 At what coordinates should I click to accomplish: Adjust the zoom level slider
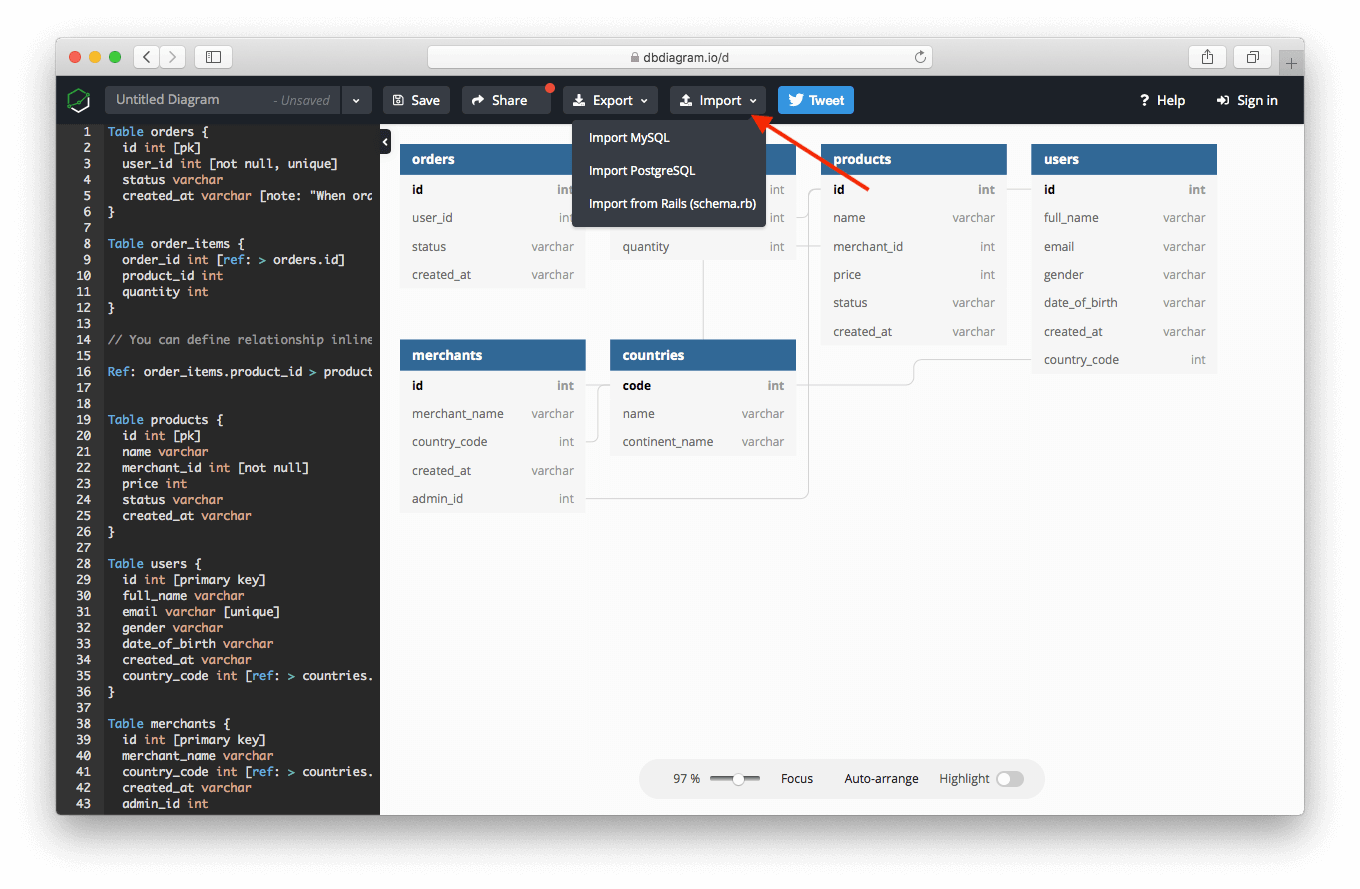(x=738, y=779)
